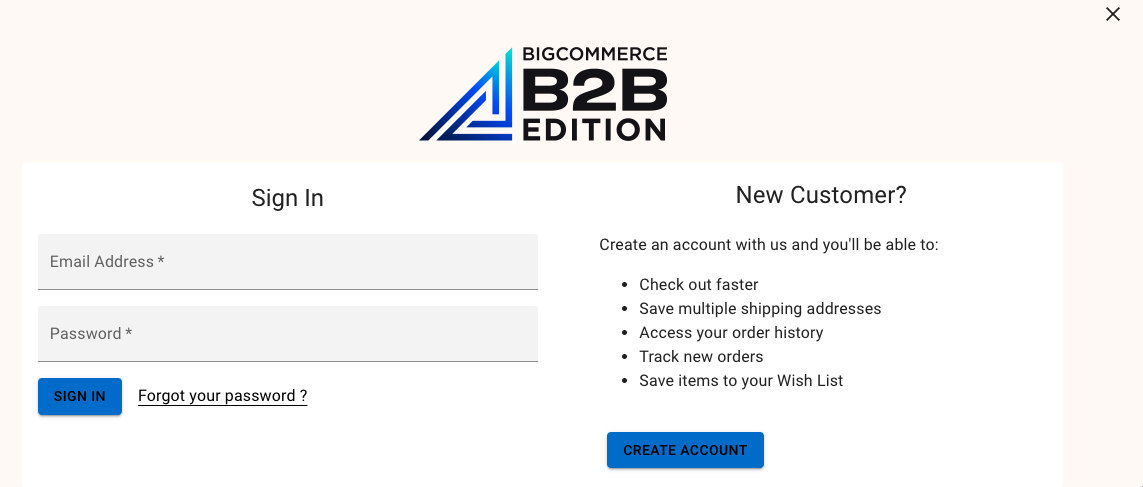Click the required asterisk after Password label
The width and height of the screenshot is (1143, 487).
click(128, 332)
